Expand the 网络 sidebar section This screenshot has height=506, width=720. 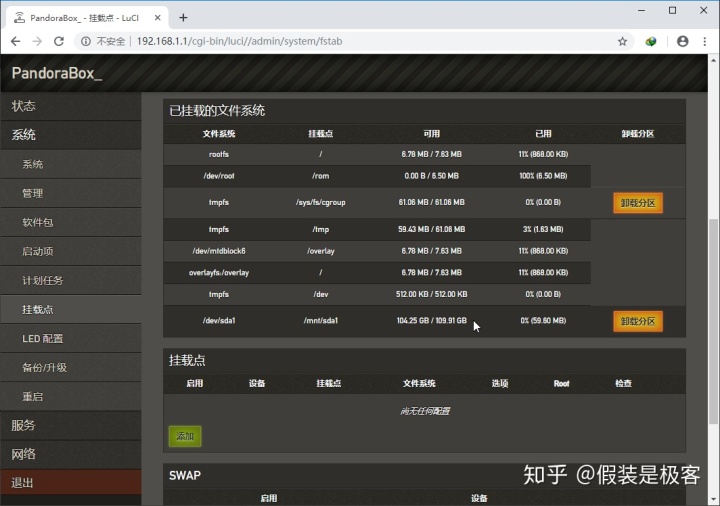tap(71, 454)
